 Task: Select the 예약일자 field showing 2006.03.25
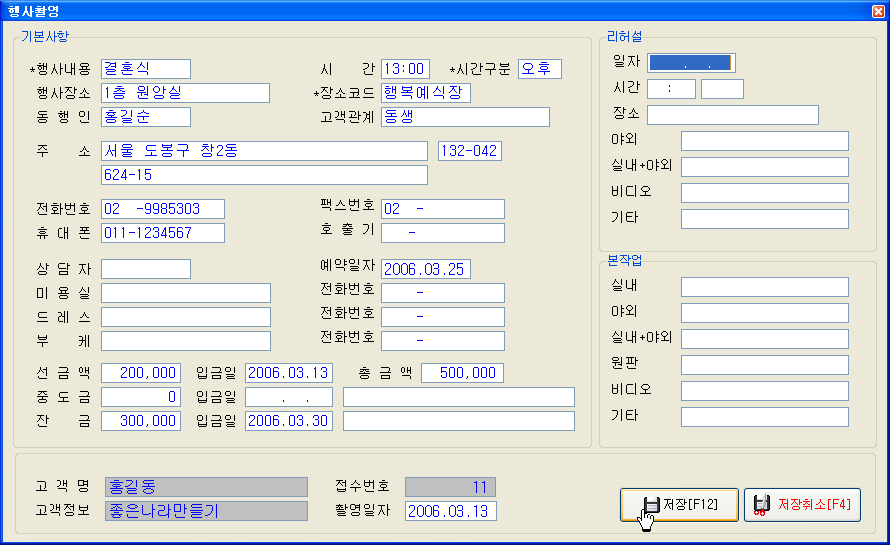coord(426,269)
